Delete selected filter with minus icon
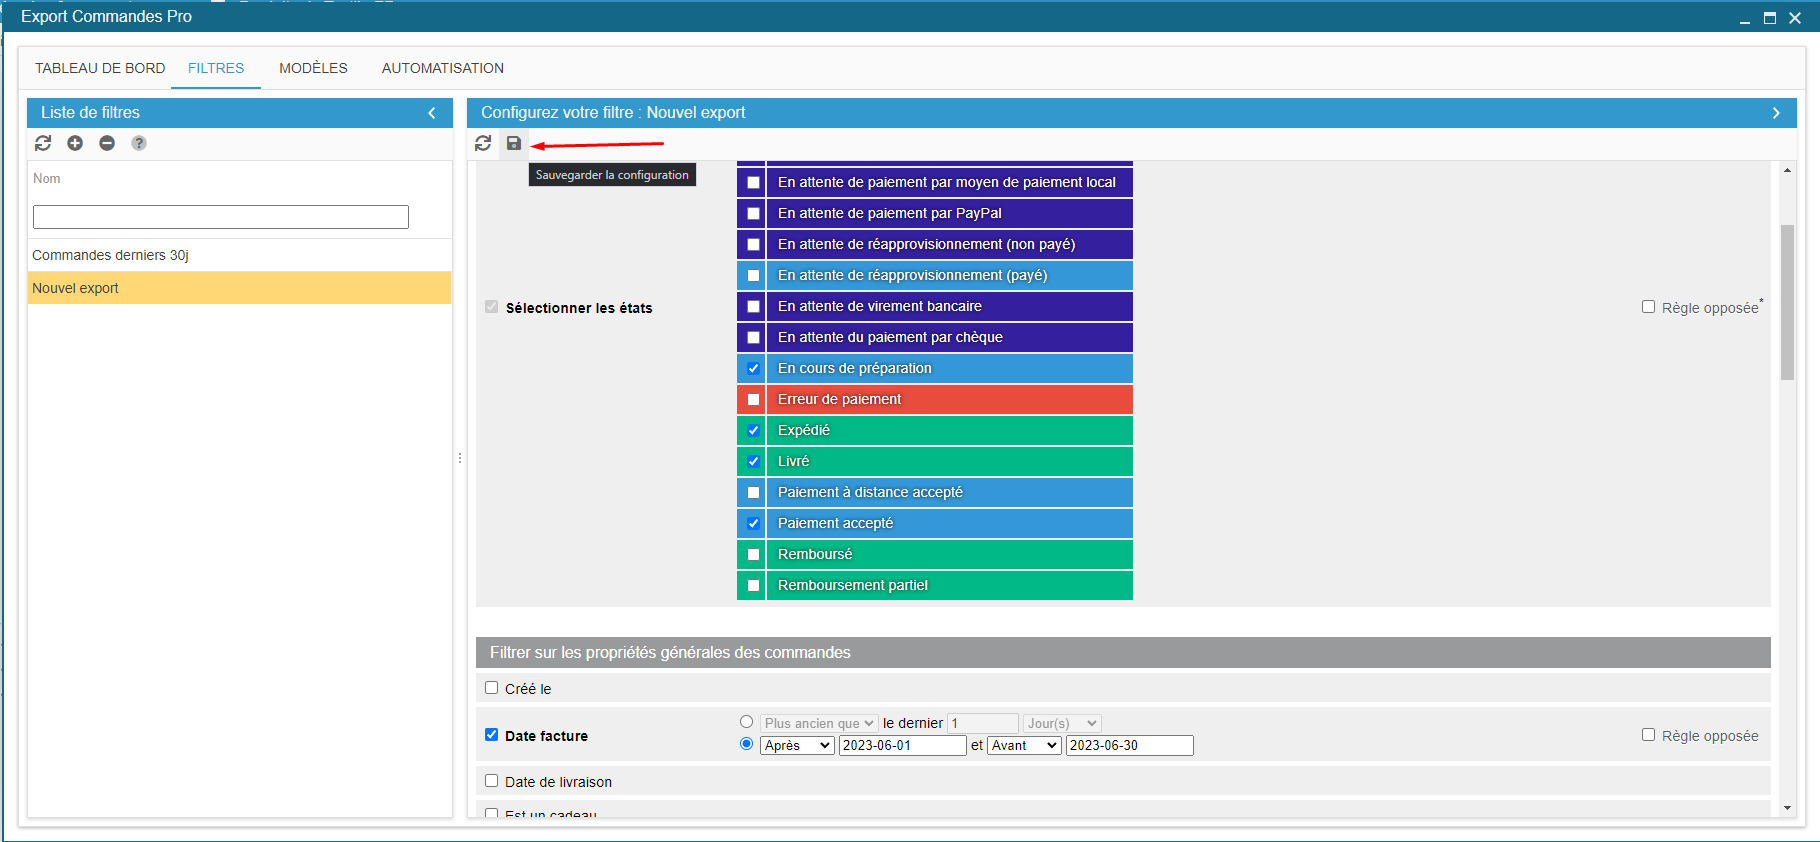 [x=107, y=143]
